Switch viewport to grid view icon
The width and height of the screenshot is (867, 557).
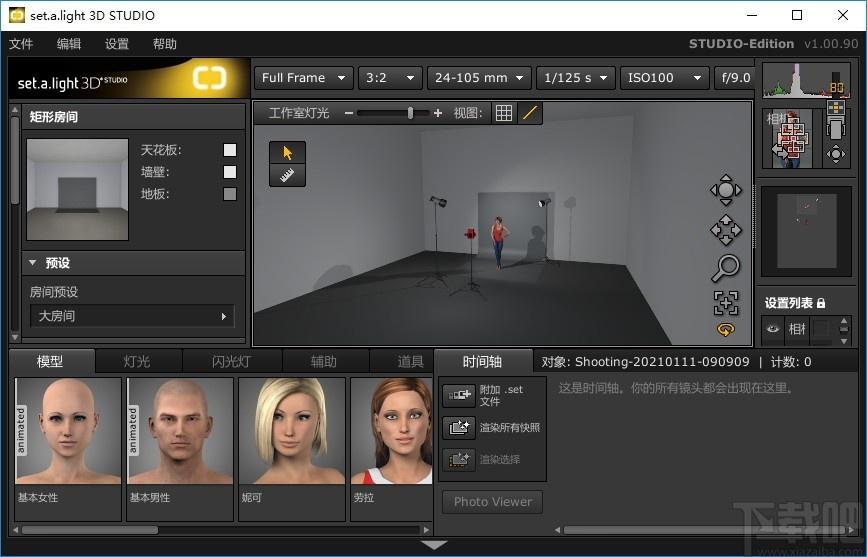[504, 113]
